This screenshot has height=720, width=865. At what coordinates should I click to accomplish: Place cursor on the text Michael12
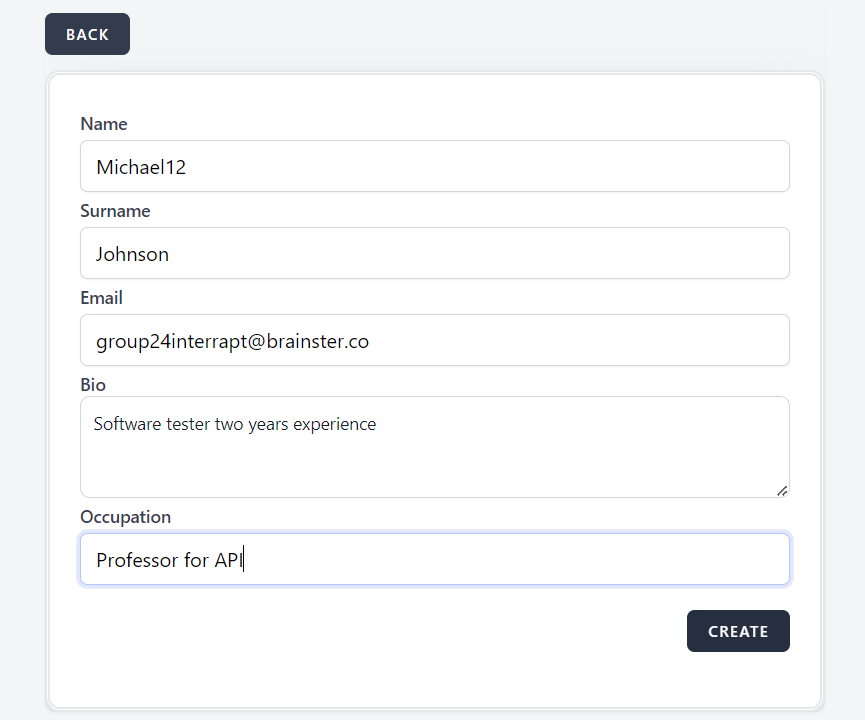(141, 167)
